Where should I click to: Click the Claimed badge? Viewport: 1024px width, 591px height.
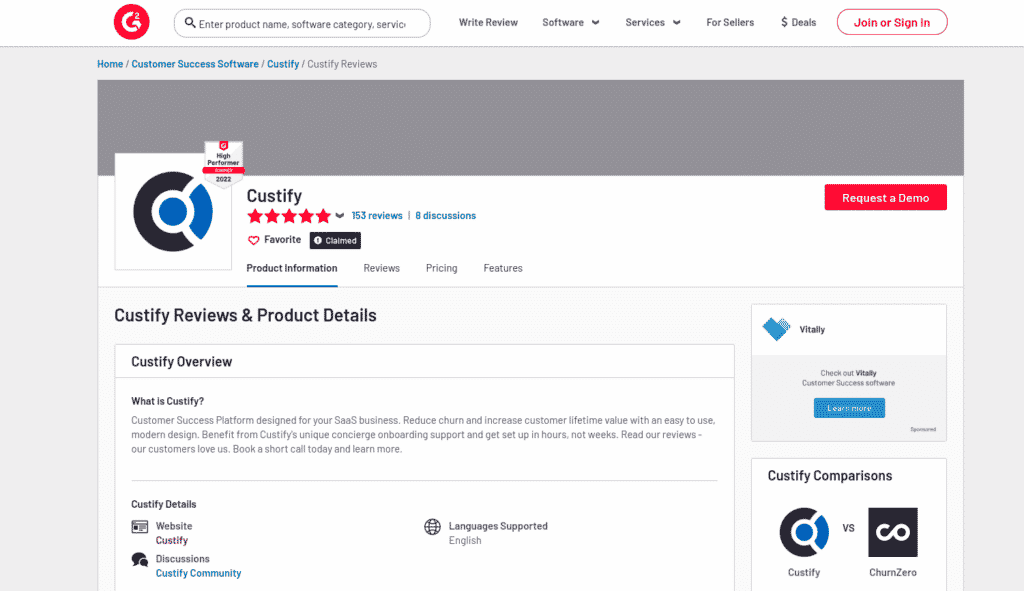point(335,240)
